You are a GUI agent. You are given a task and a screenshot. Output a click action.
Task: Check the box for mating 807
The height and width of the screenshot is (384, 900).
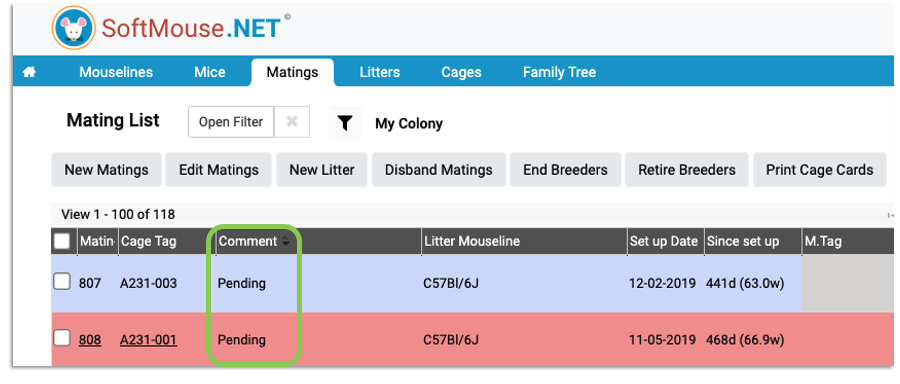click(x=62, y=282)
